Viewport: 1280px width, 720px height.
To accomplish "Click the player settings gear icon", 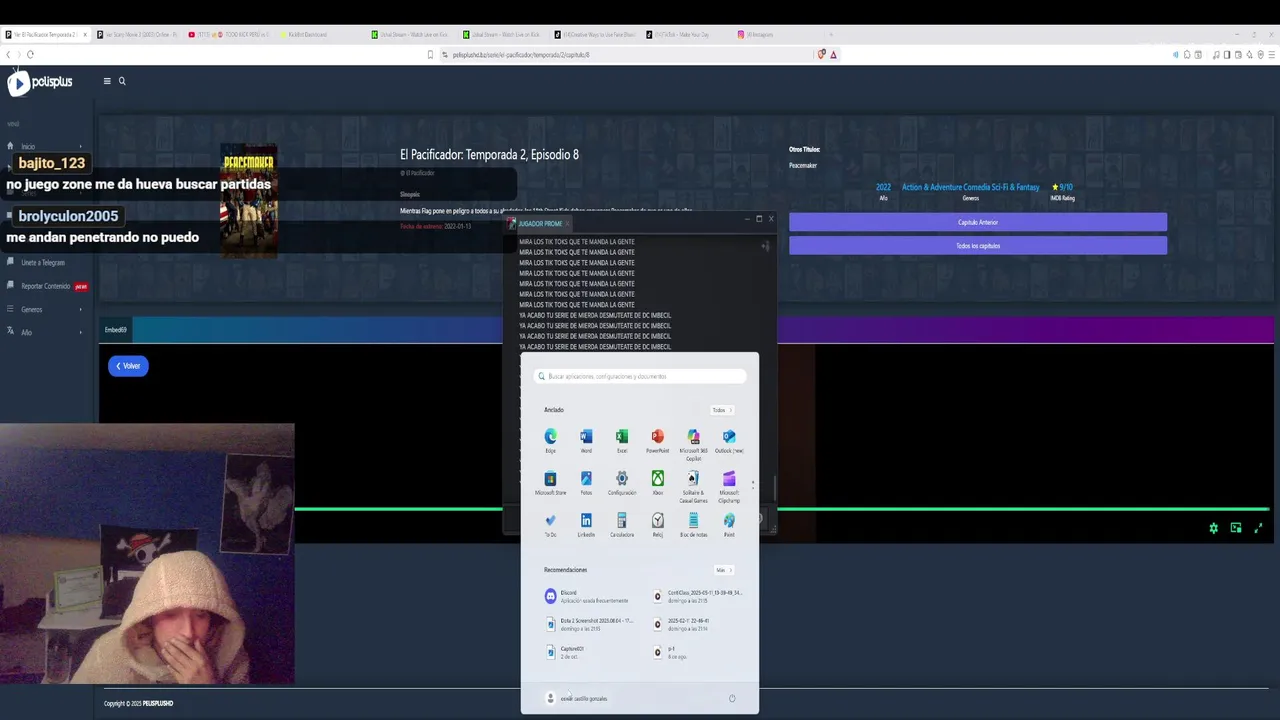I will (x=1214, y=528).
